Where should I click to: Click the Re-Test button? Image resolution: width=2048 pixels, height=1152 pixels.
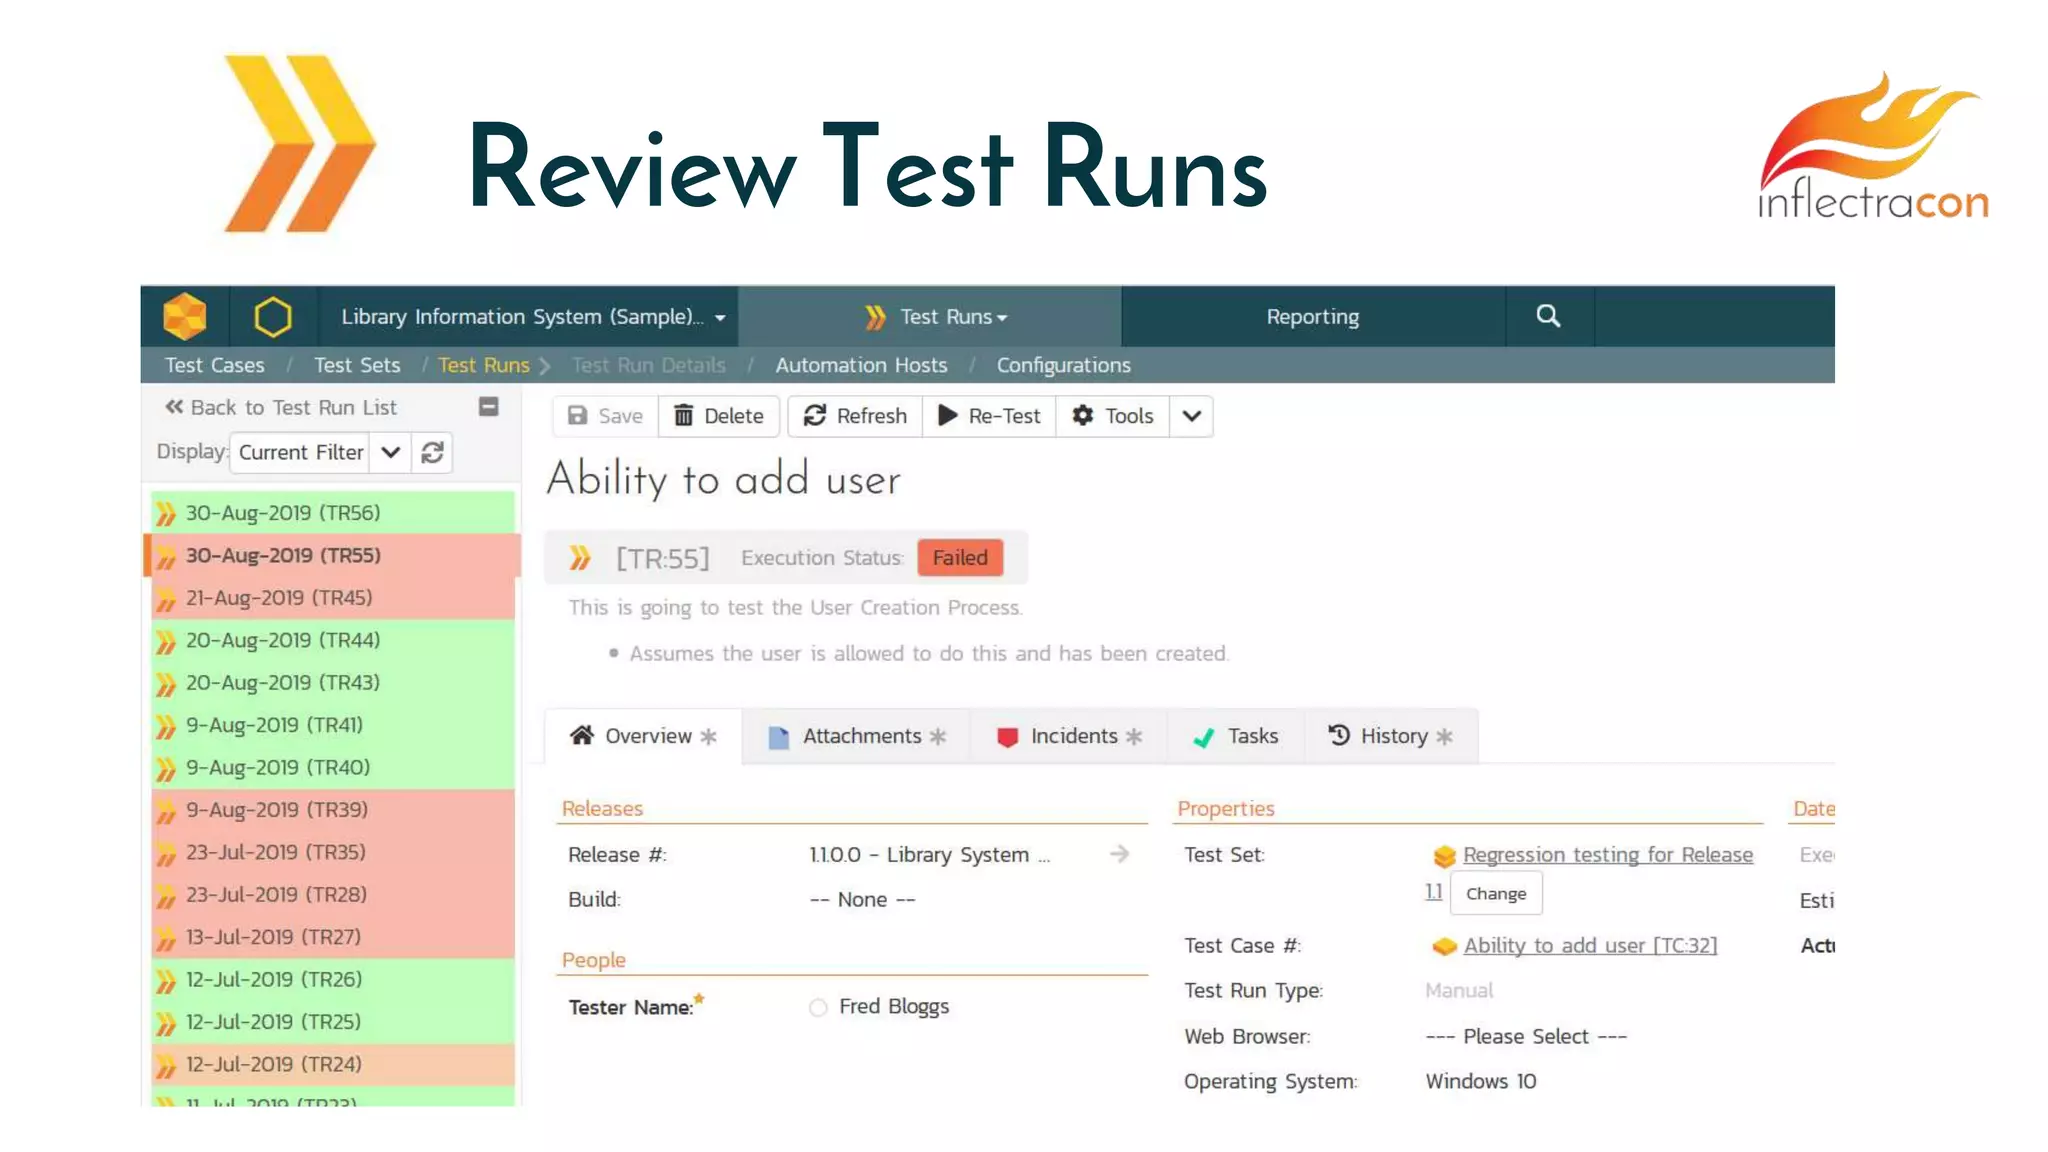[x=989, y=416]
